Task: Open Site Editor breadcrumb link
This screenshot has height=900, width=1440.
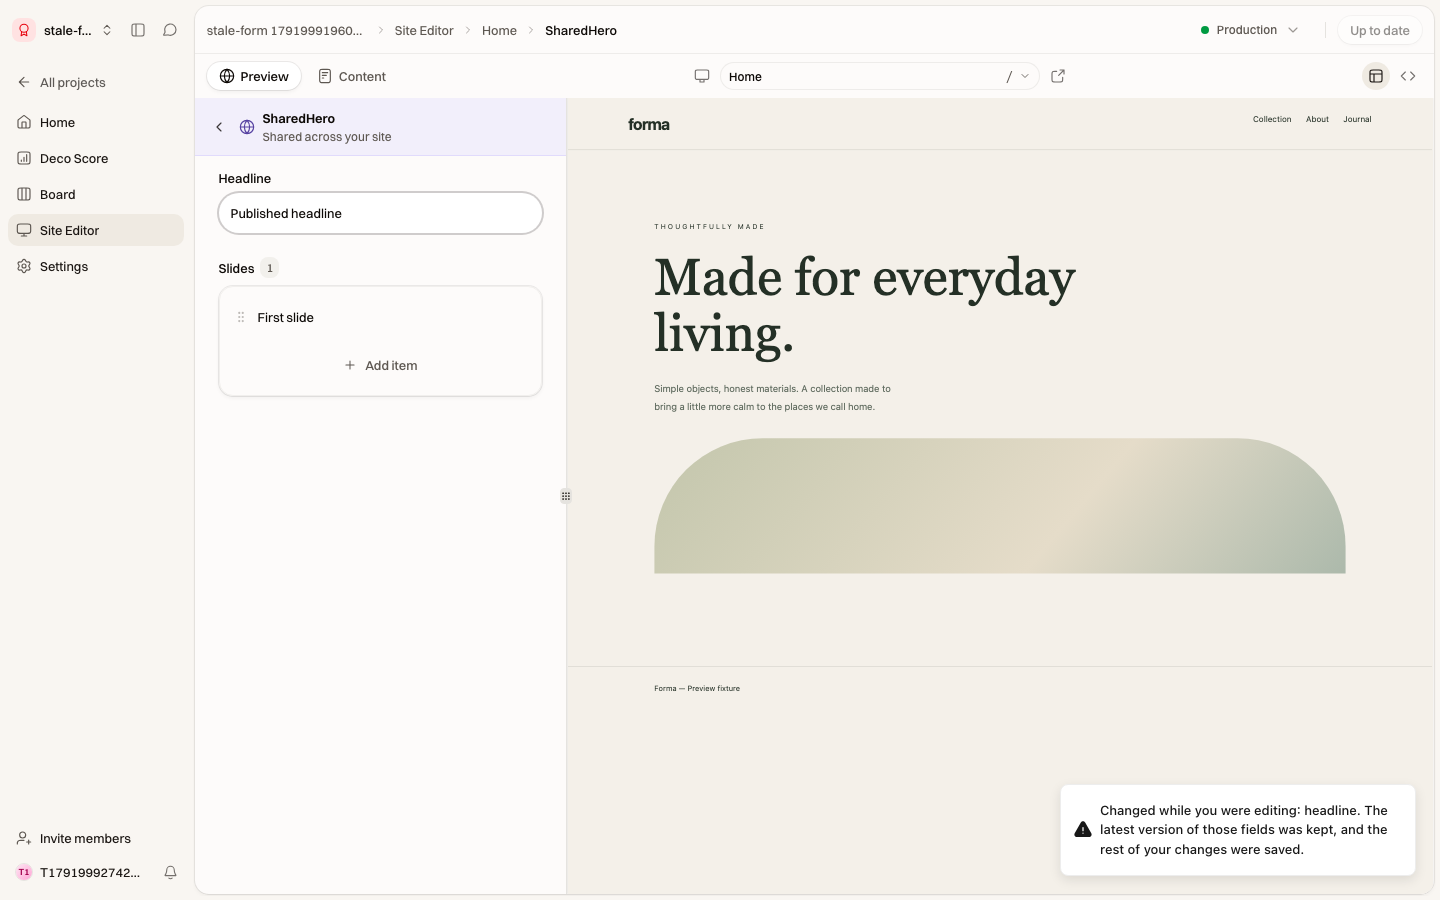Action: point(424,30)
